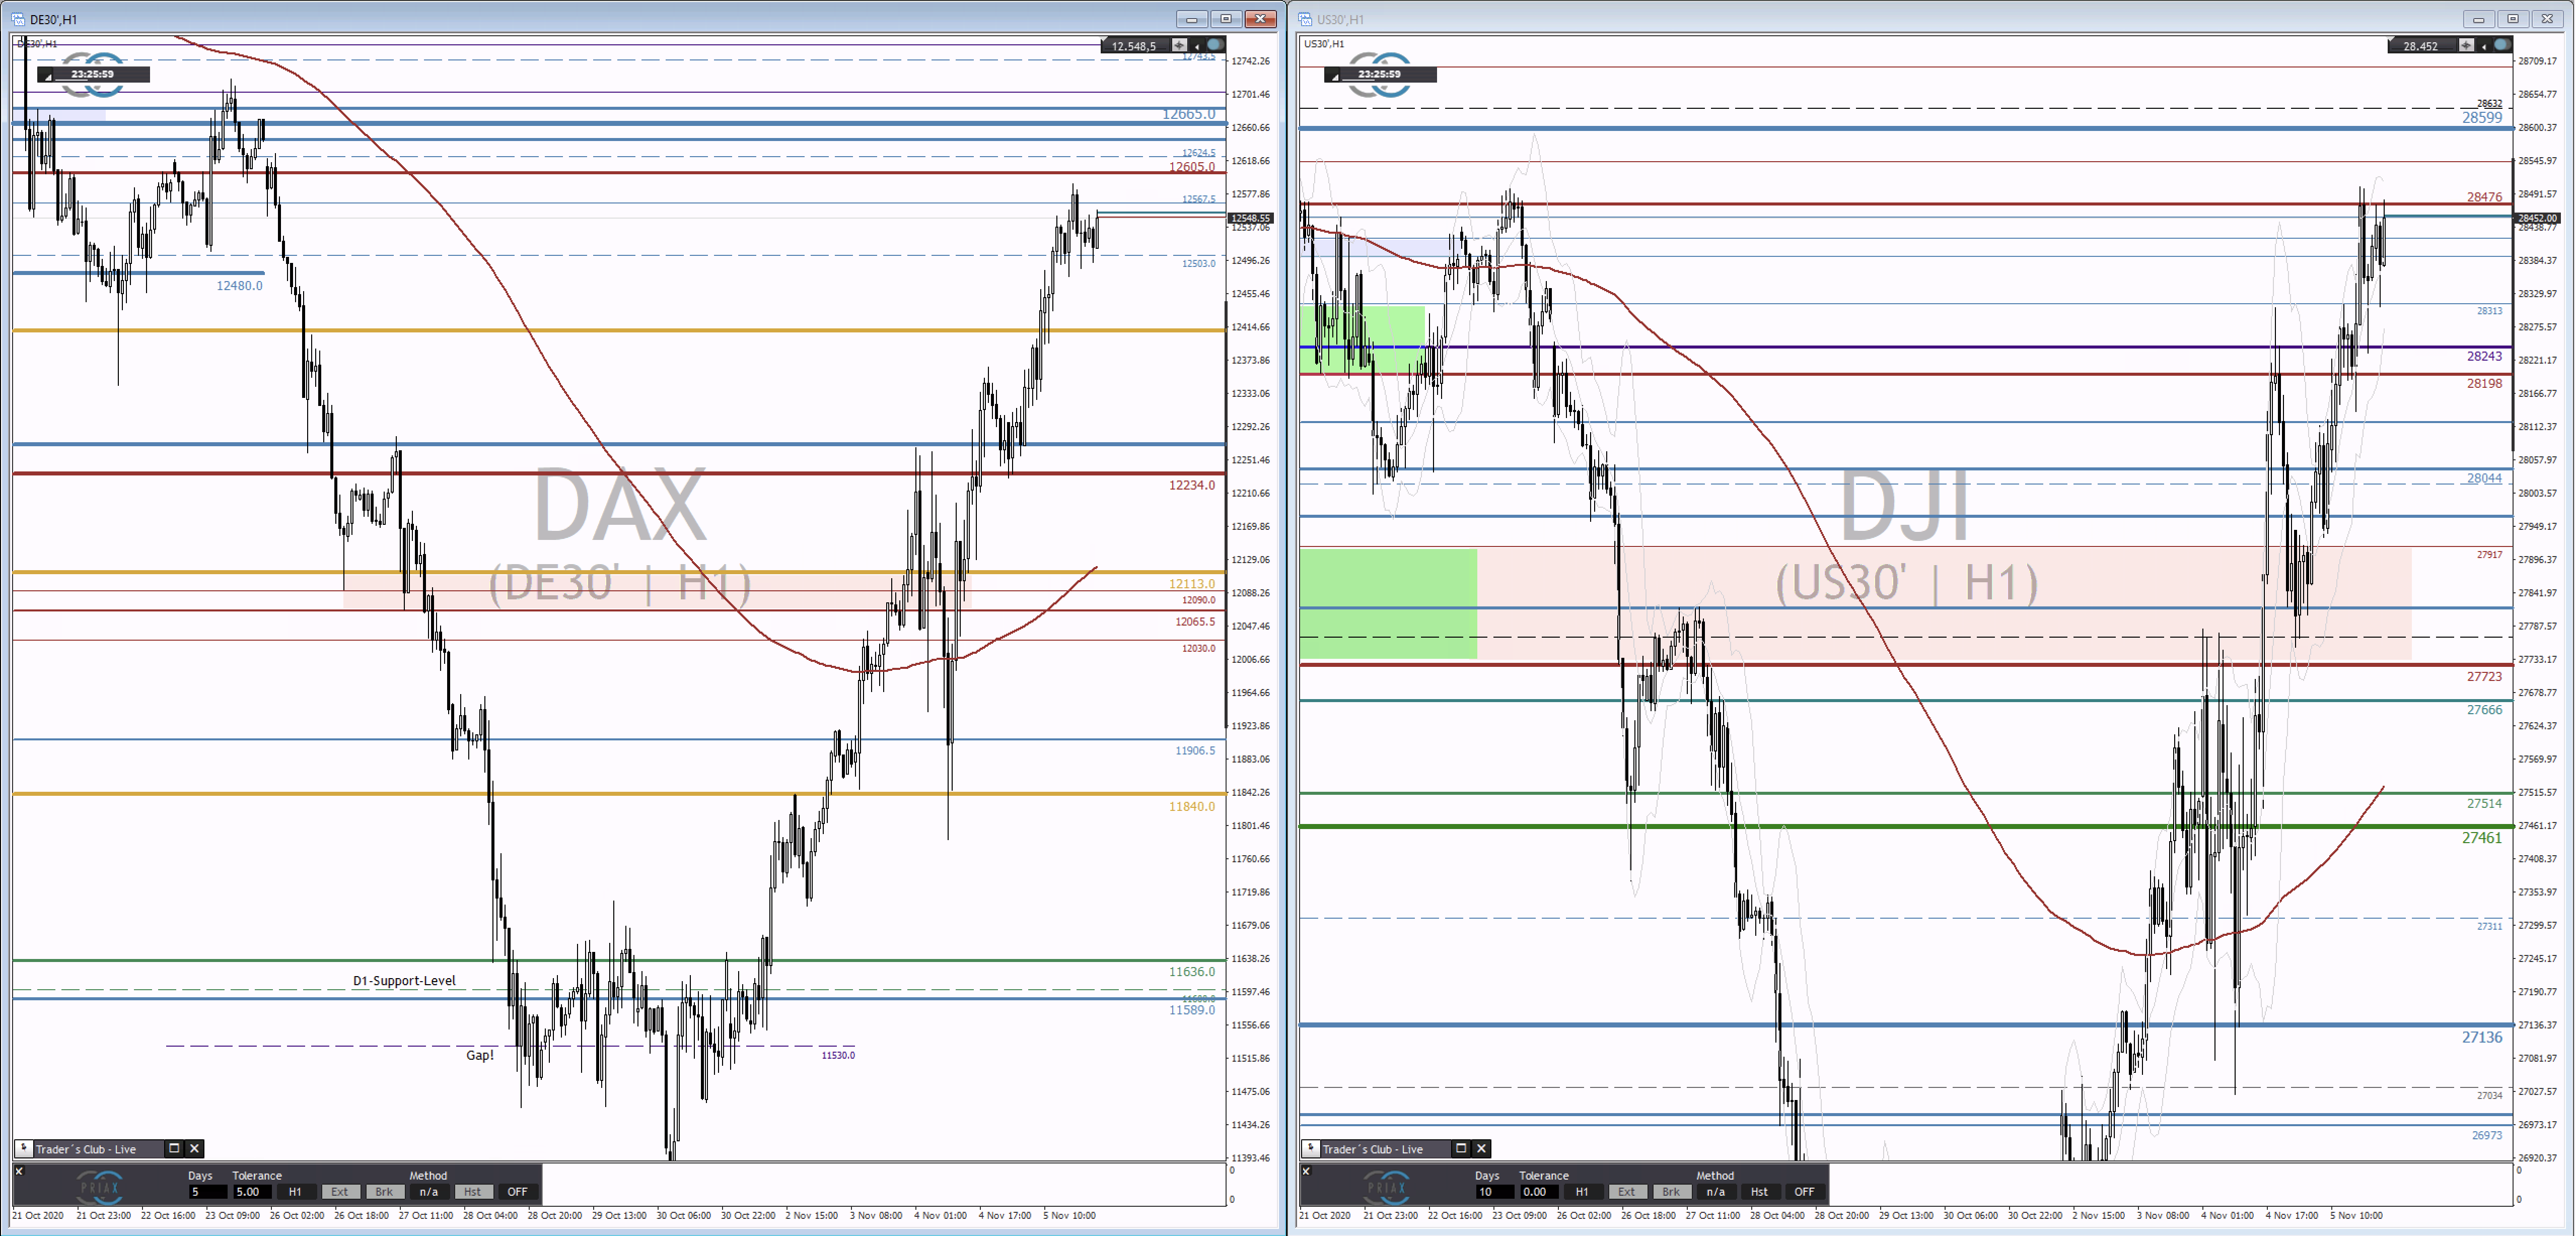Click Tolerance field 5.00 in DAX chart
This screenshot has width=2576, height=1236.
click(253, 1192)
